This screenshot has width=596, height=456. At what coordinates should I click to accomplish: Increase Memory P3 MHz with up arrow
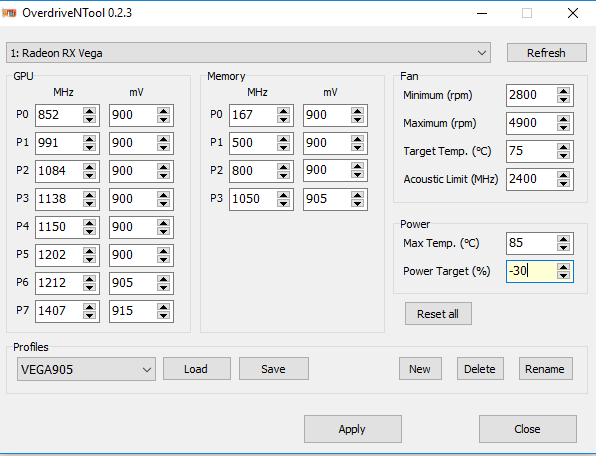click(283, 195)
